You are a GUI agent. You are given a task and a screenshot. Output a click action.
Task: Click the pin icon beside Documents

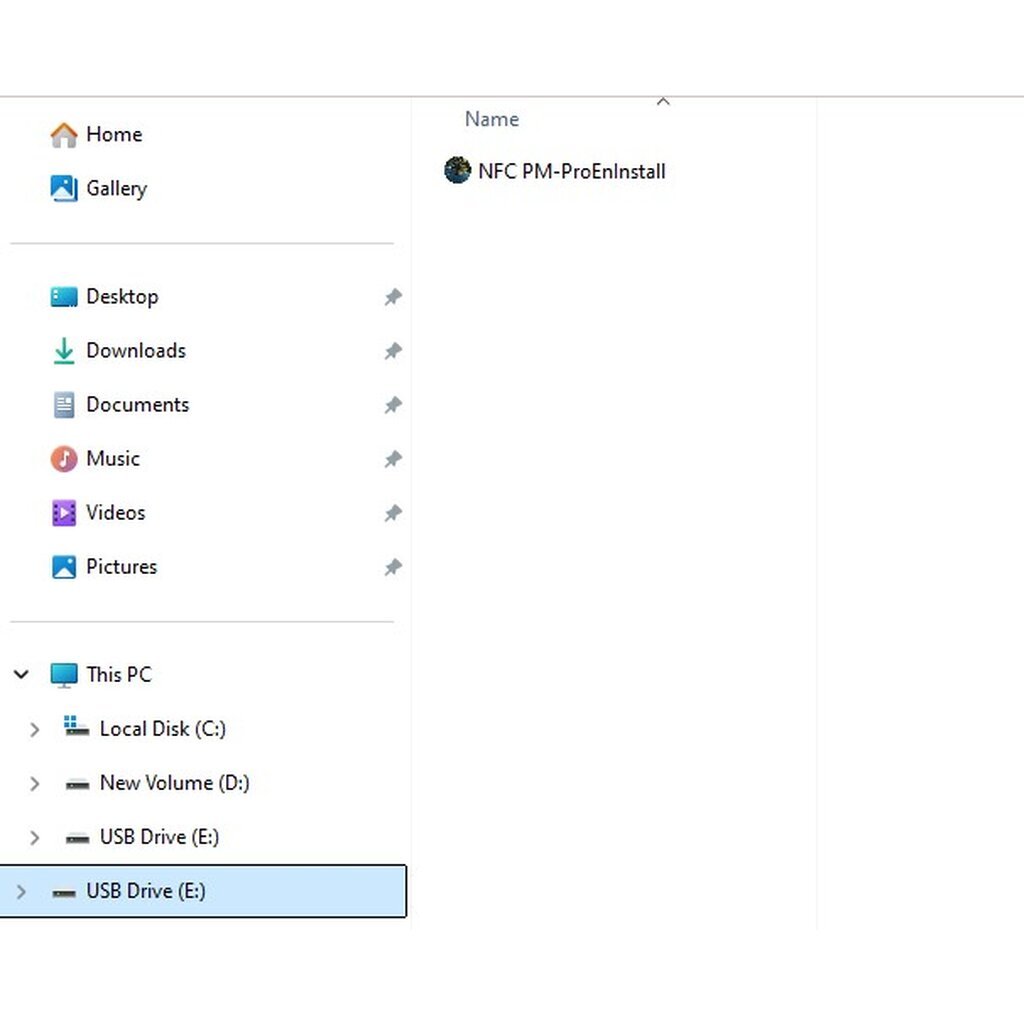(392, 405)
